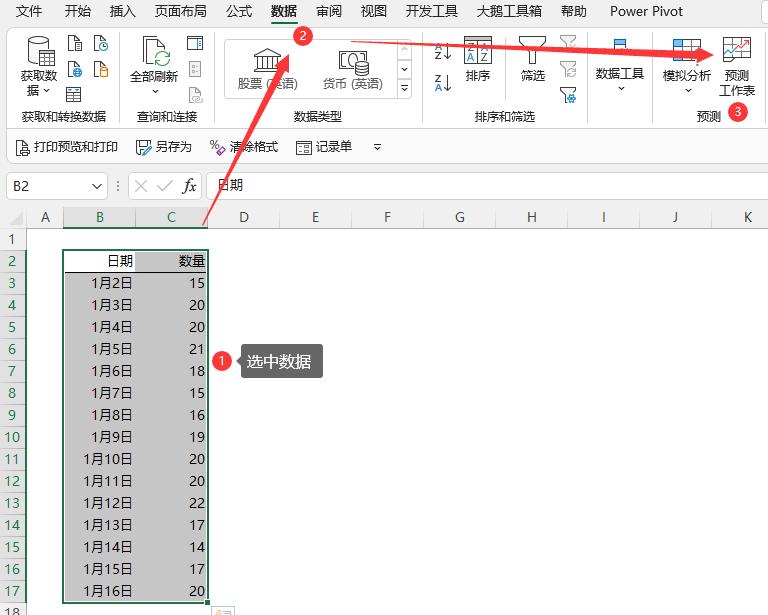Select row 10 header
This screenshot has width=768, height=615.
click(x=12, y=437)
